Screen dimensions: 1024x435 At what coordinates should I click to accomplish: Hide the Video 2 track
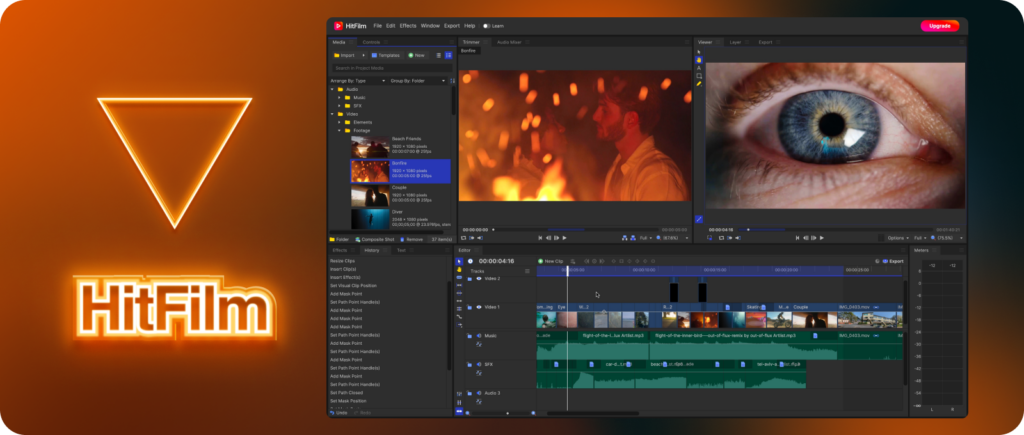coord(479,279)
